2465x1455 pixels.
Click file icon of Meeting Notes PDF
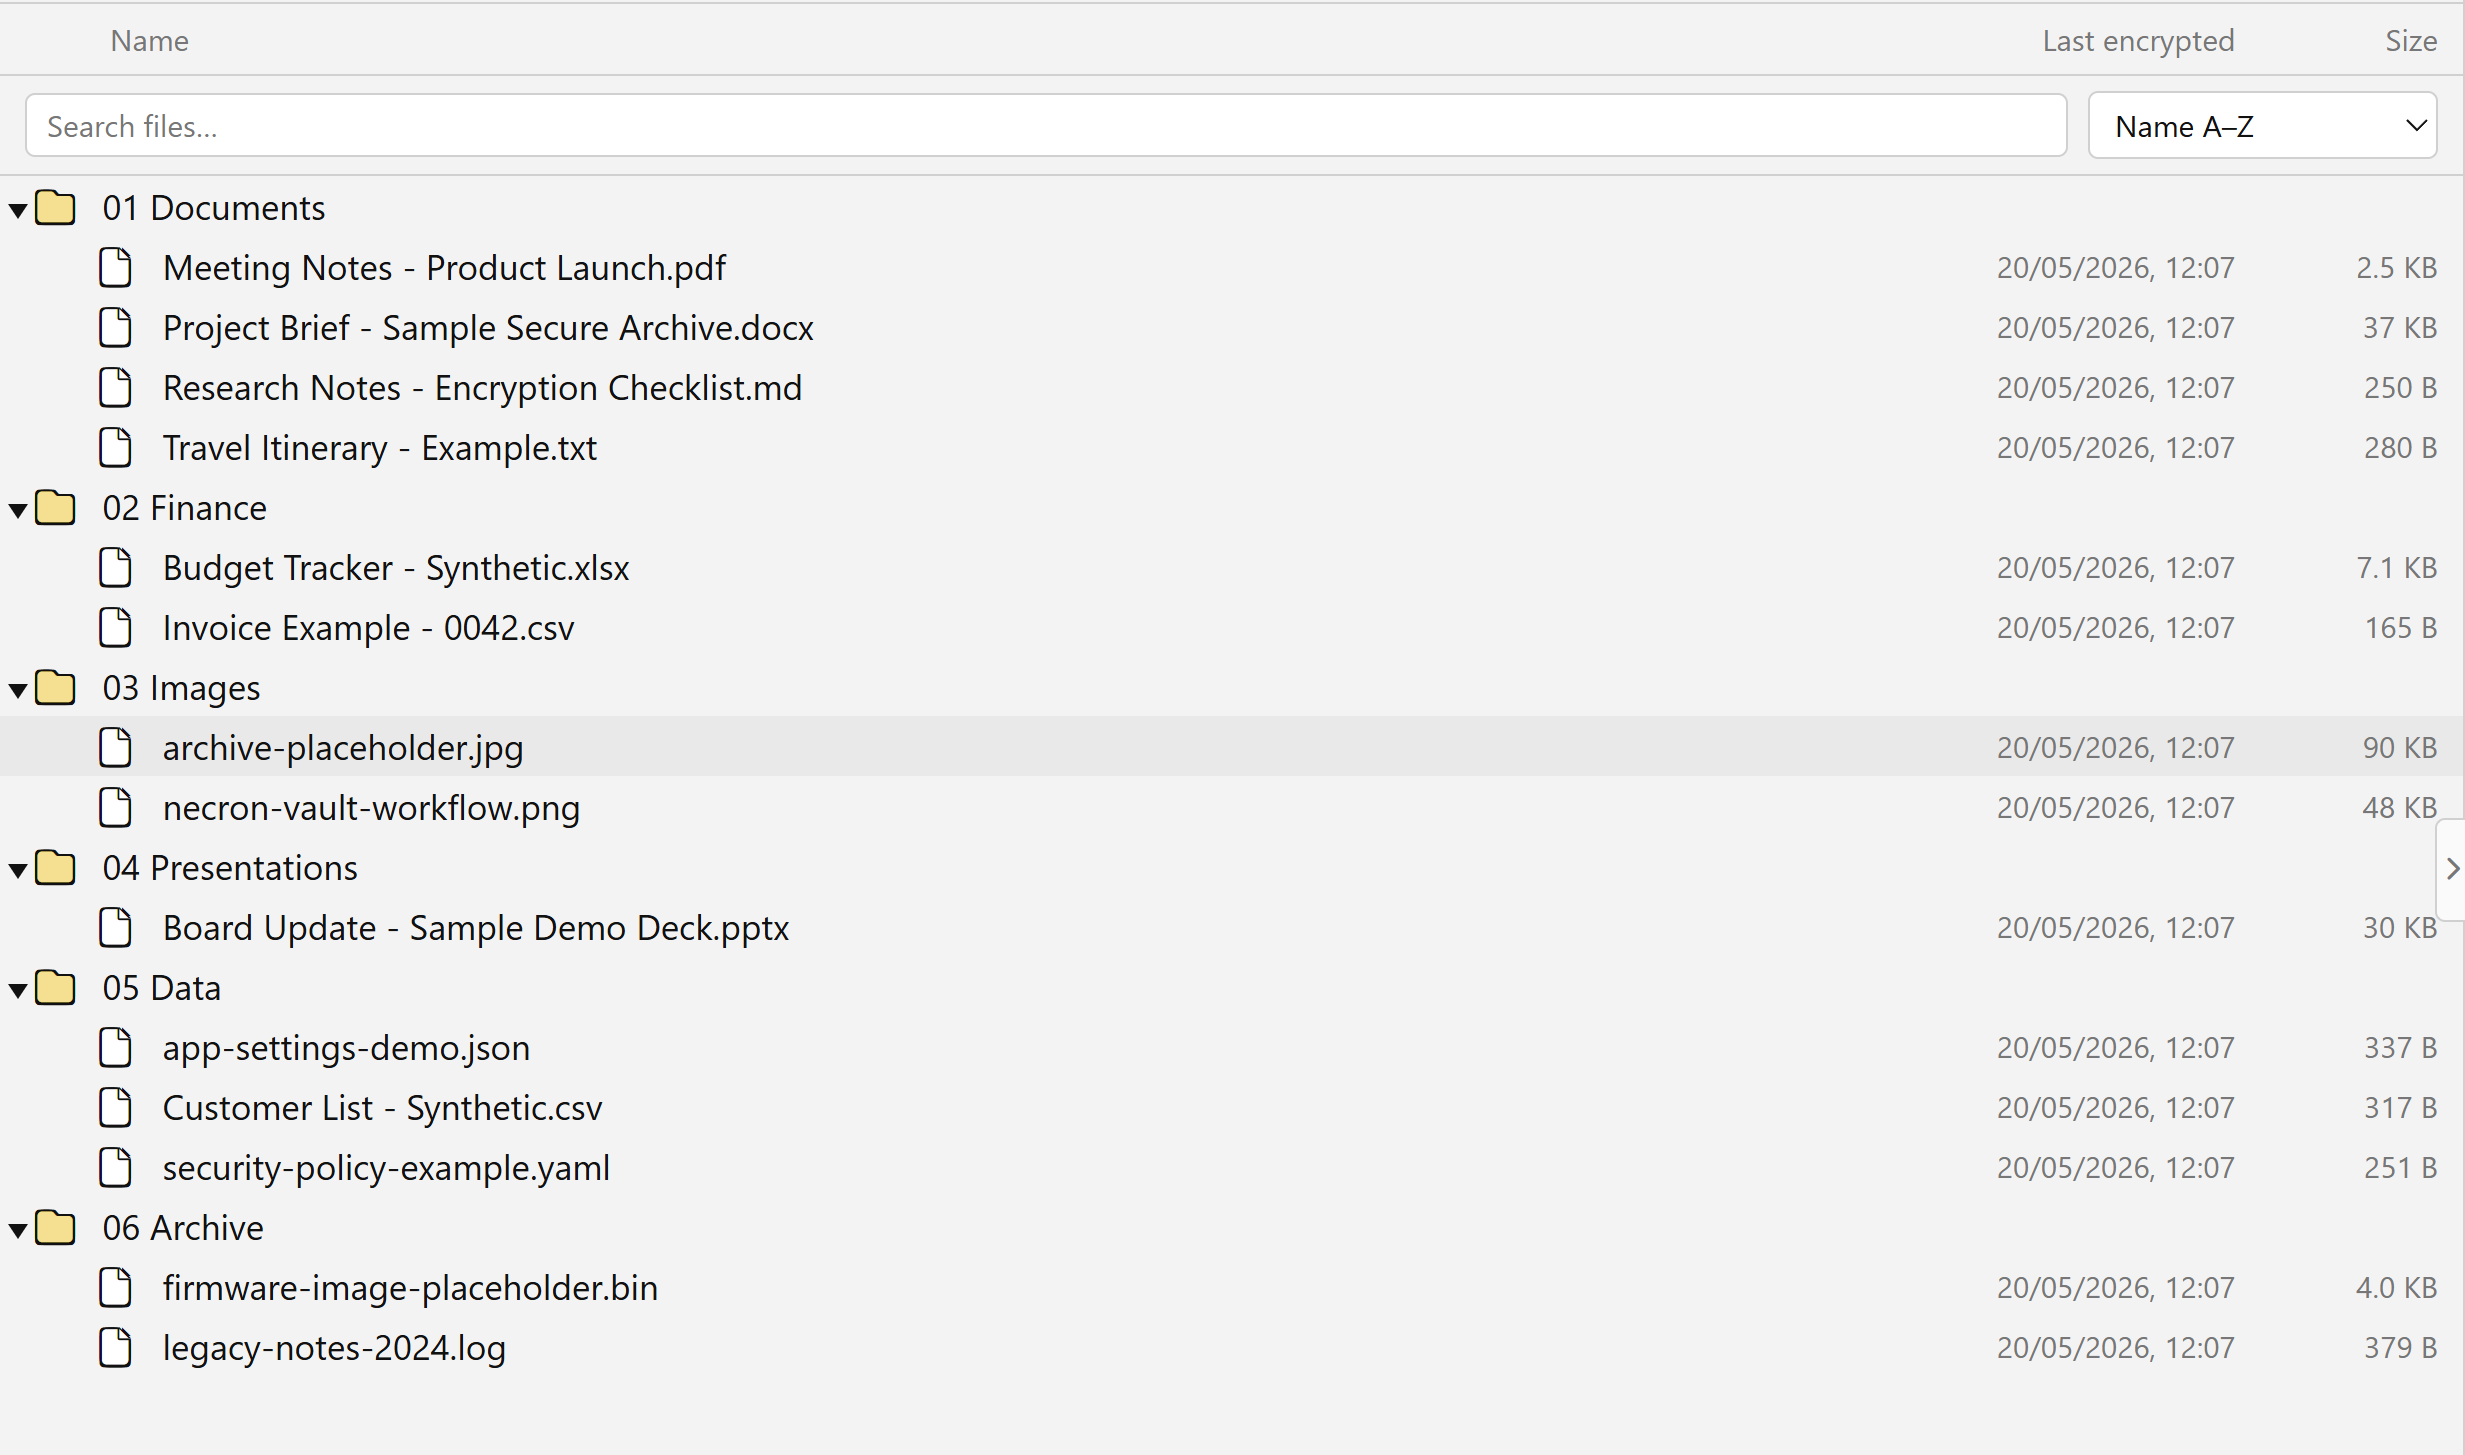coord(115,267)
